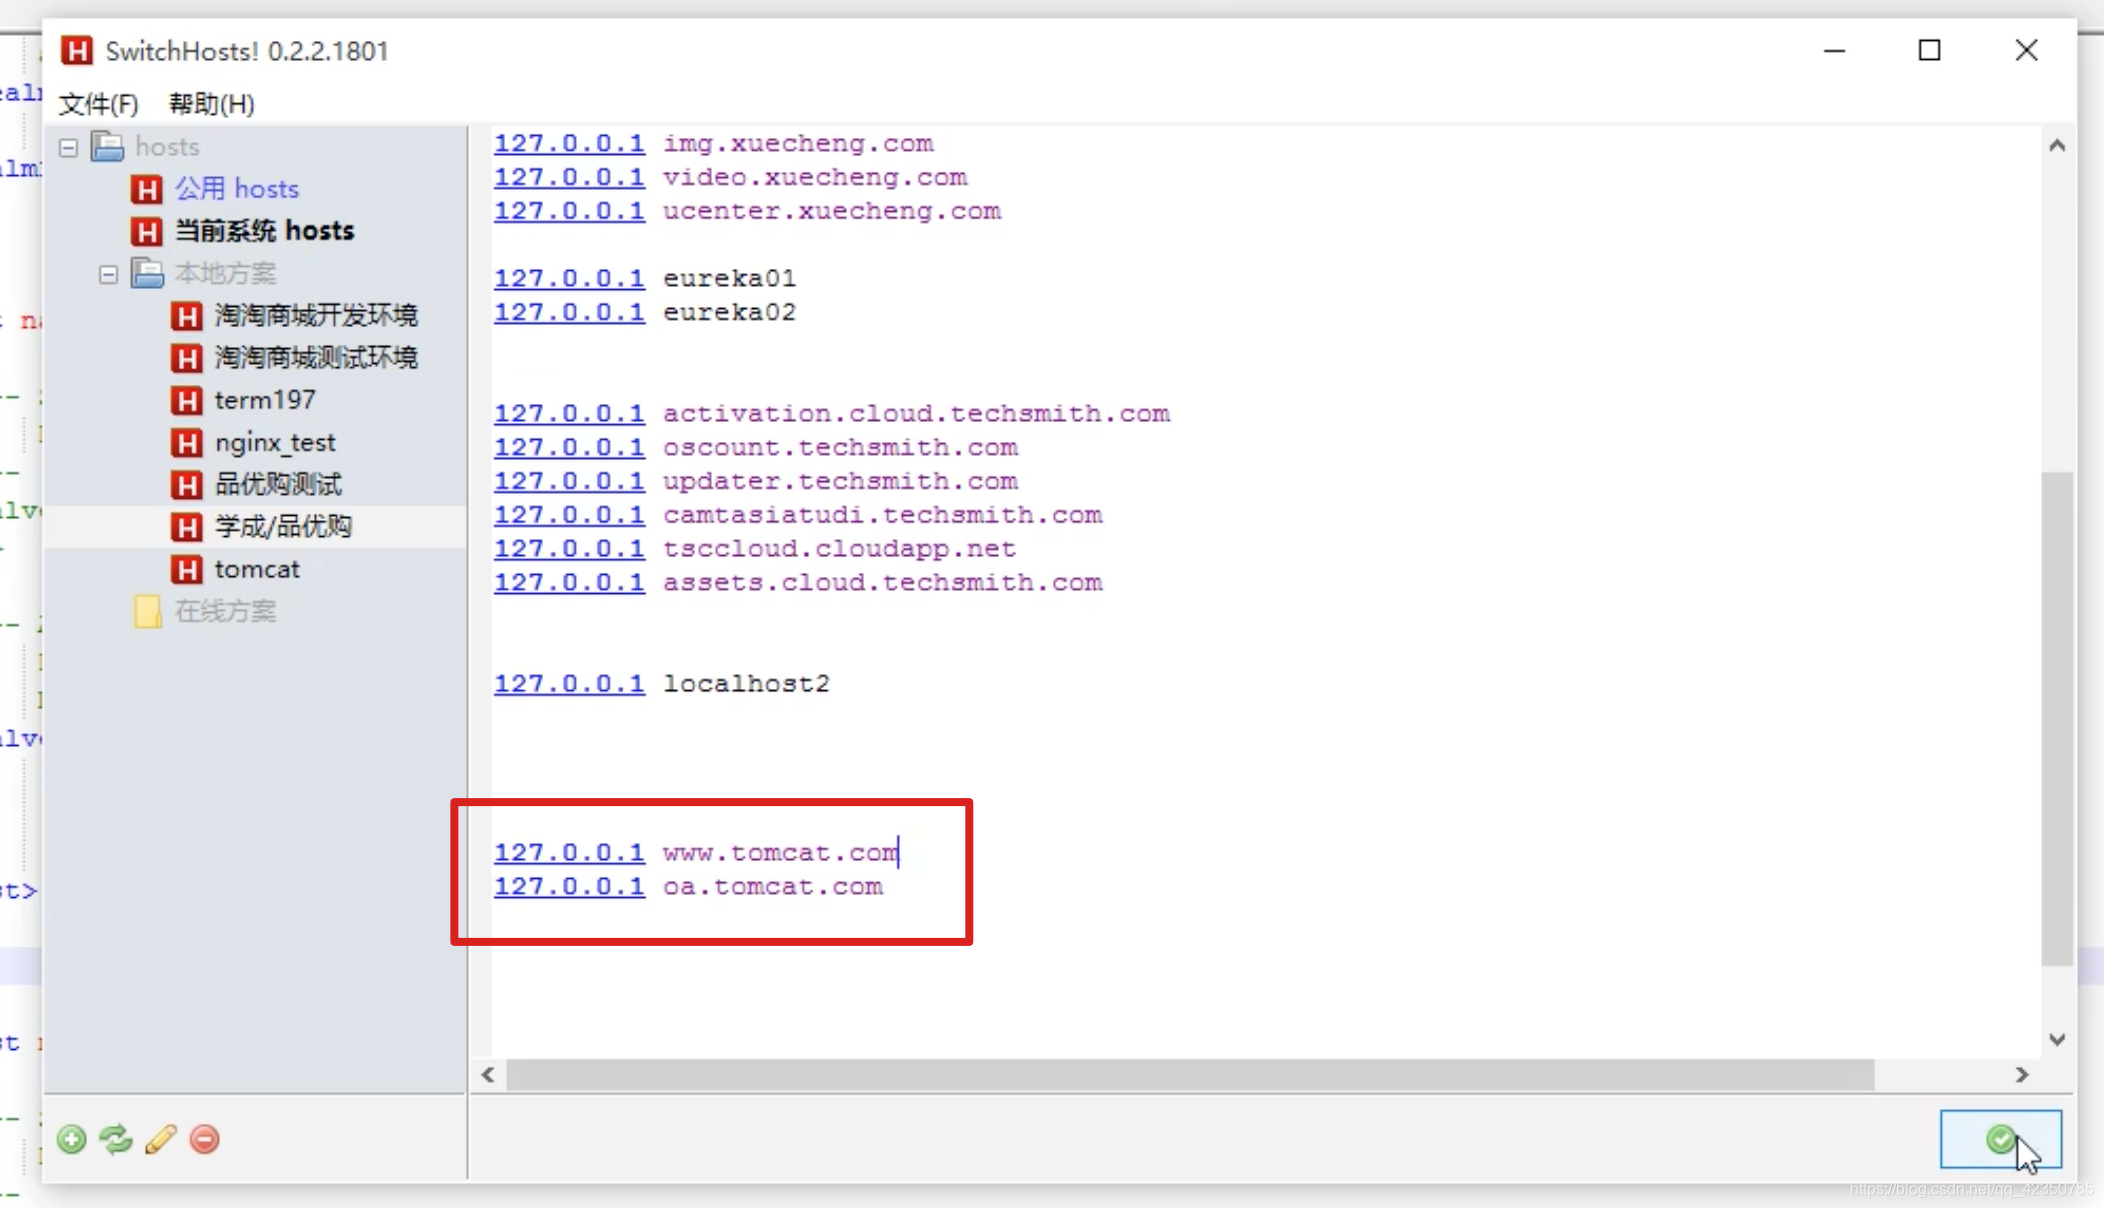Screen dimensions: 2104x1208
Task: Minimize the SwitchHosts! window
Action: click(1834, 50)
